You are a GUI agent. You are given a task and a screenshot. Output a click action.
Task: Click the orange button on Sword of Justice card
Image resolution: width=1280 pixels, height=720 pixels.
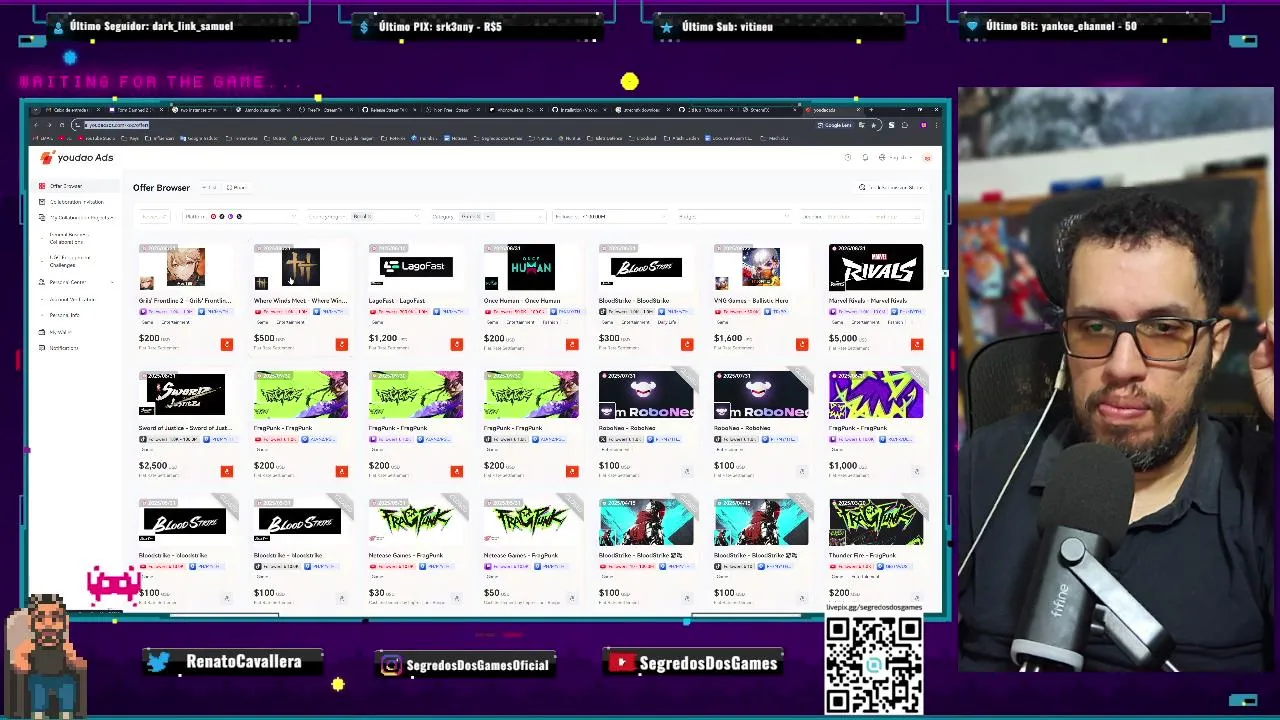click(227, 471)
